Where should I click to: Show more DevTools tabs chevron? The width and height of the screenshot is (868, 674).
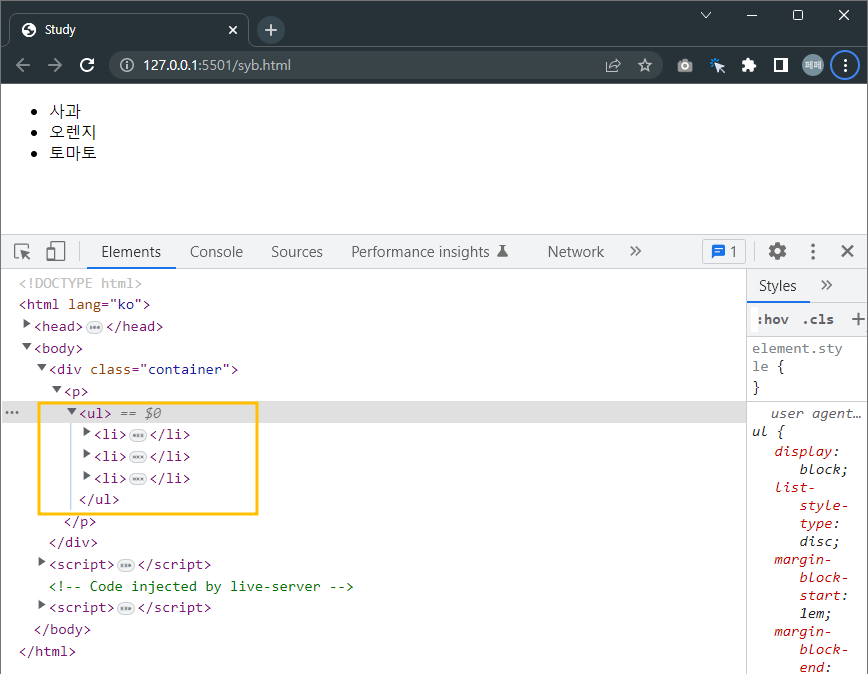[x=636, y=251]
